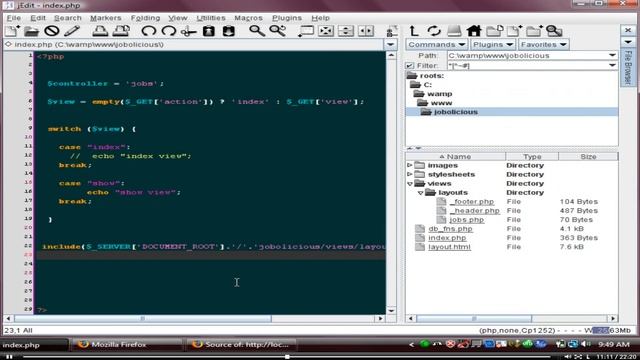This screenshot has width=640, height=360.
Task: Select layout.html in file list
Action: click(x=449, y=247)
